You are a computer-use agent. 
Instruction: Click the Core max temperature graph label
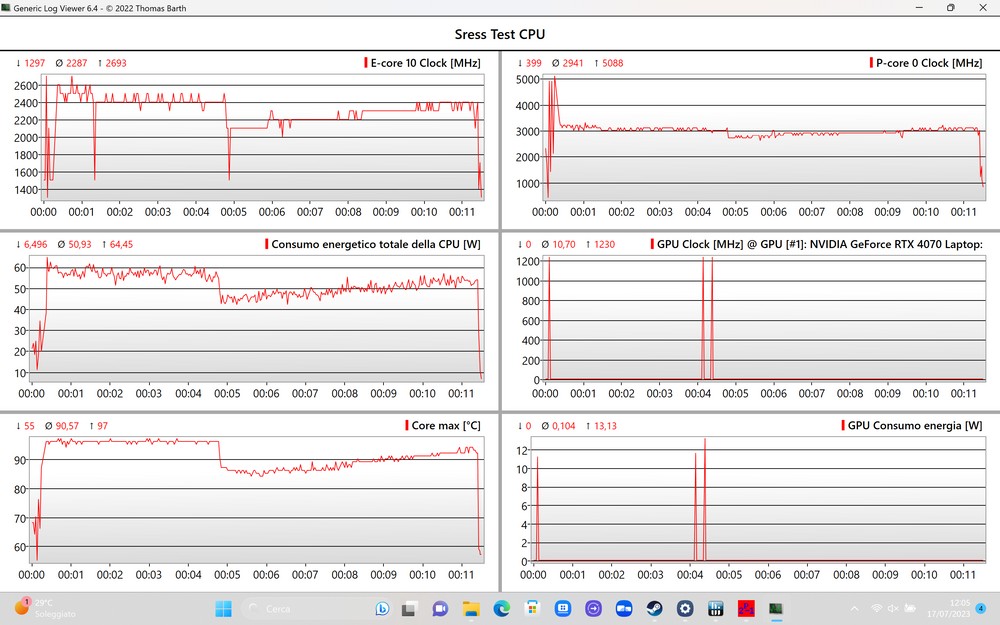click(x=446, y=426)
